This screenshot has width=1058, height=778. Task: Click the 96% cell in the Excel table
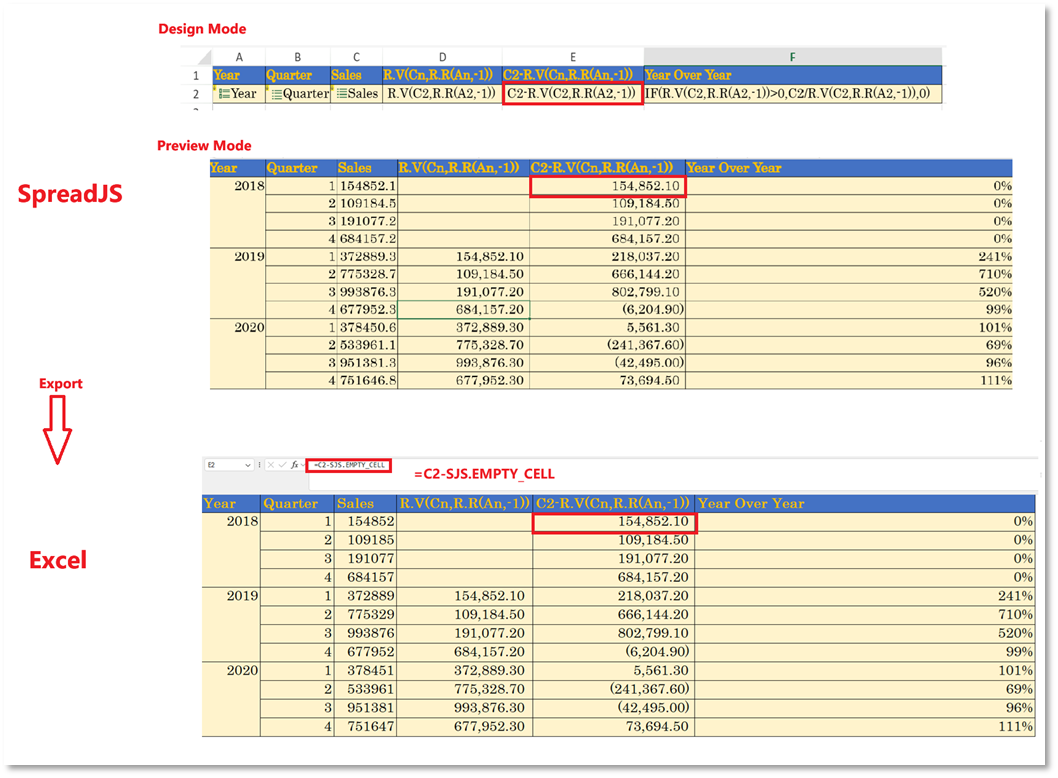point(865,708)
